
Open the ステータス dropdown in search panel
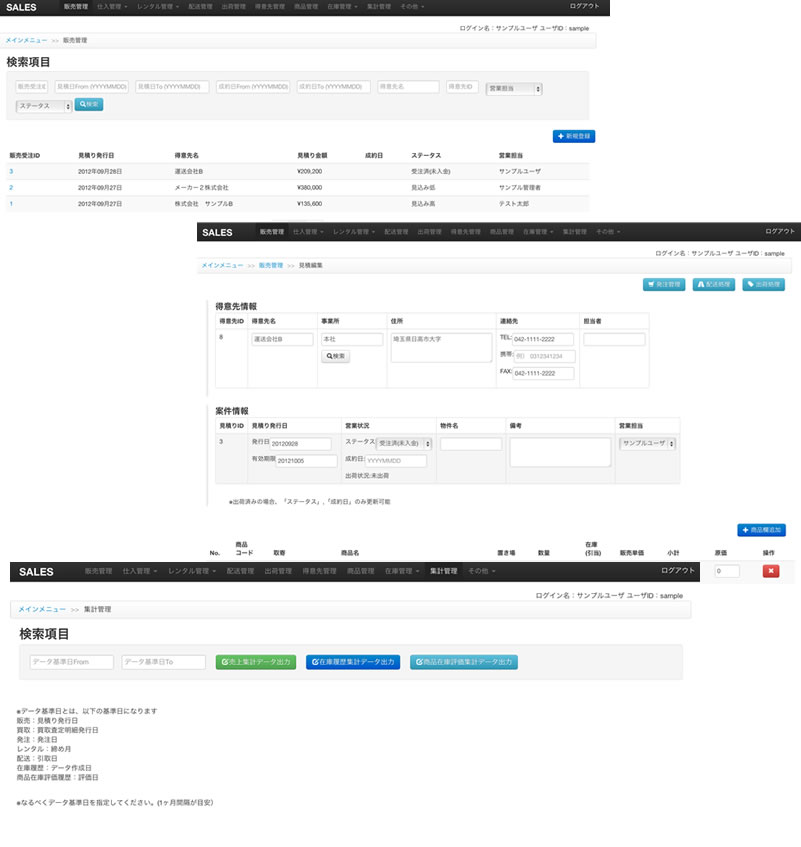pos(44,105)
